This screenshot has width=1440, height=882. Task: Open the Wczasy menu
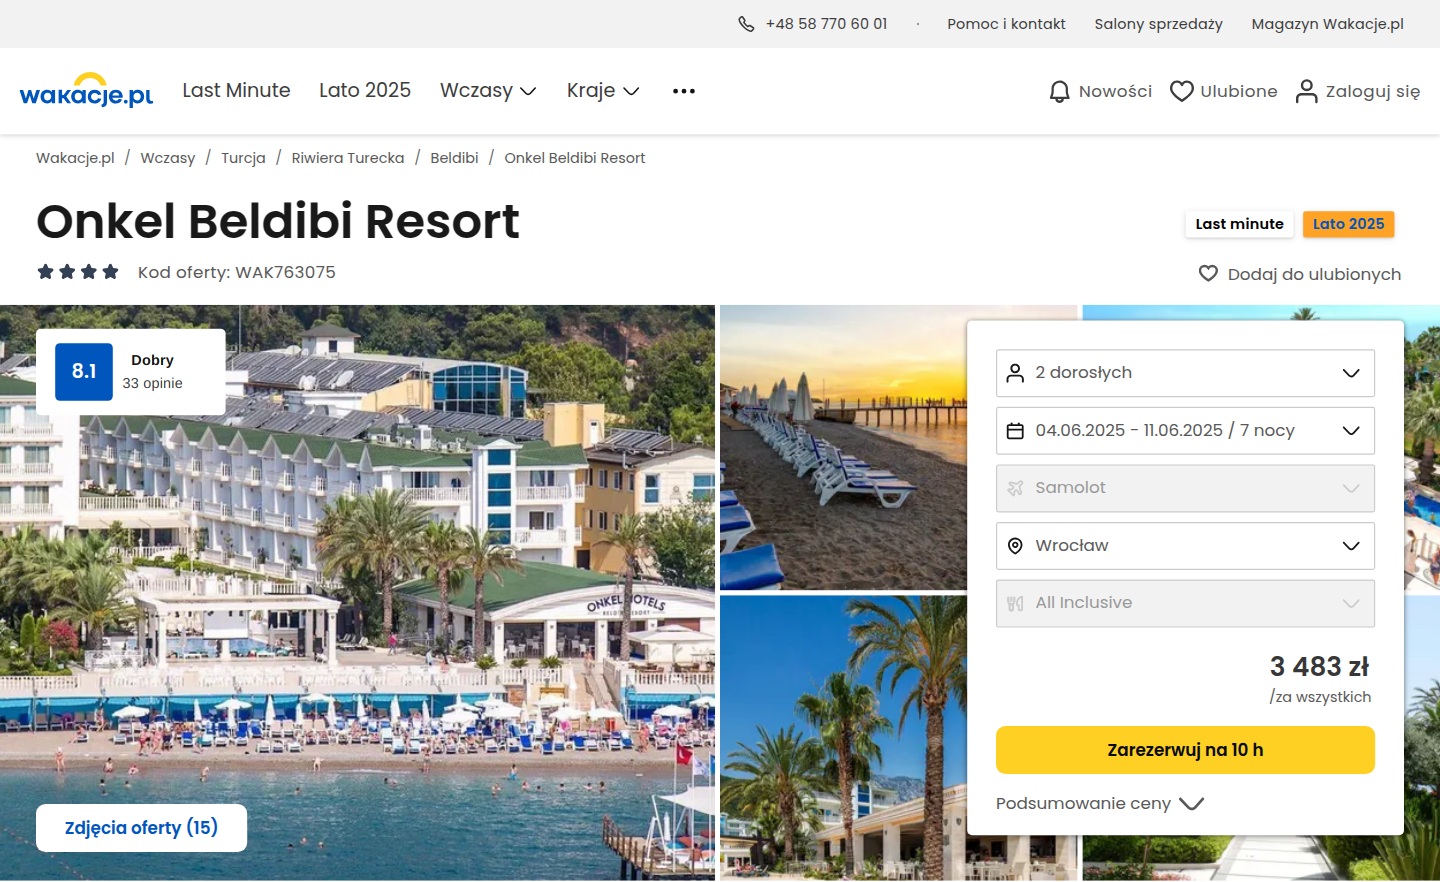click(488, 91)
